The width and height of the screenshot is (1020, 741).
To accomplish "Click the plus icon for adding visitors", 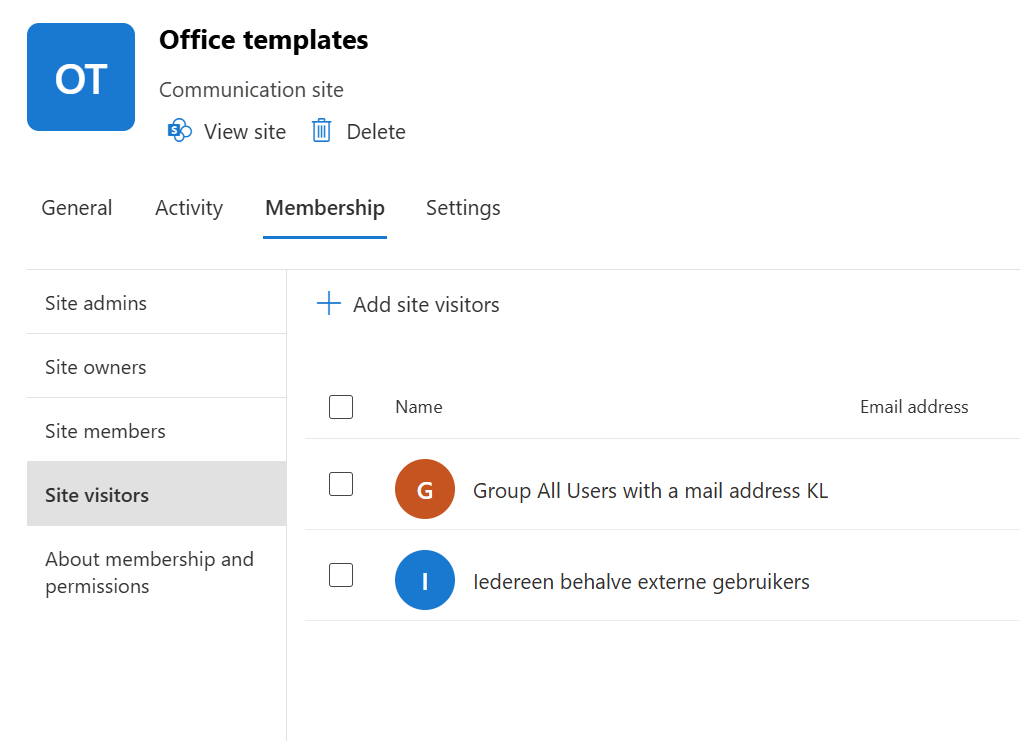I will [x=328, y=304].
